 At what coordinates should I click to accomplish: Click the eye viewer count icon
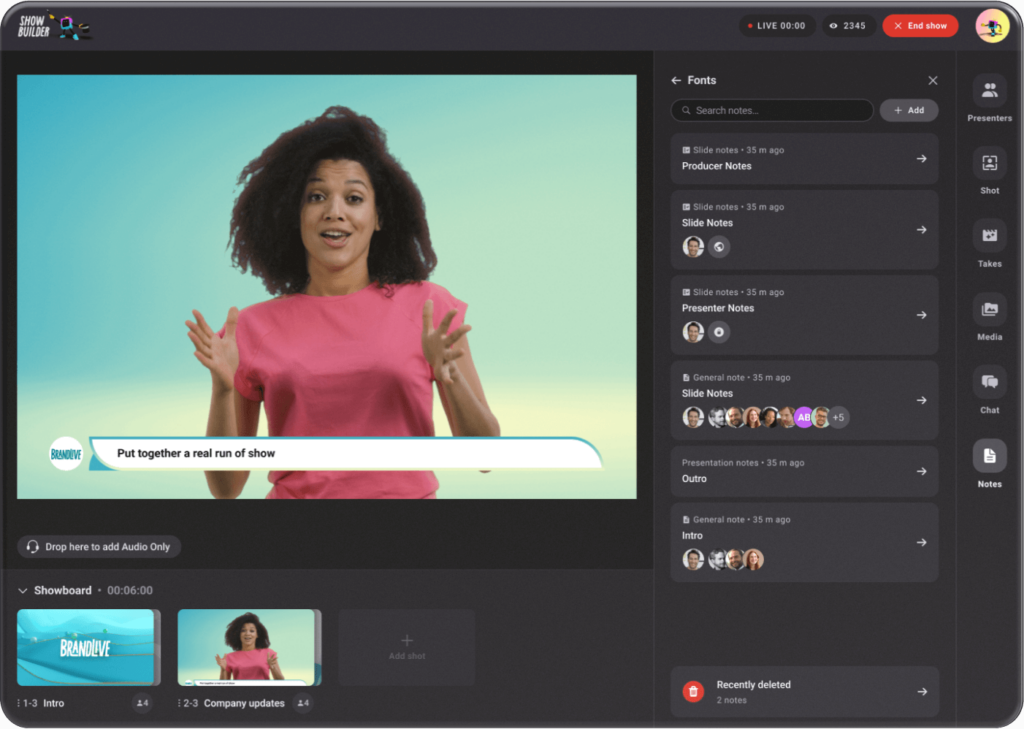point(831,25)
